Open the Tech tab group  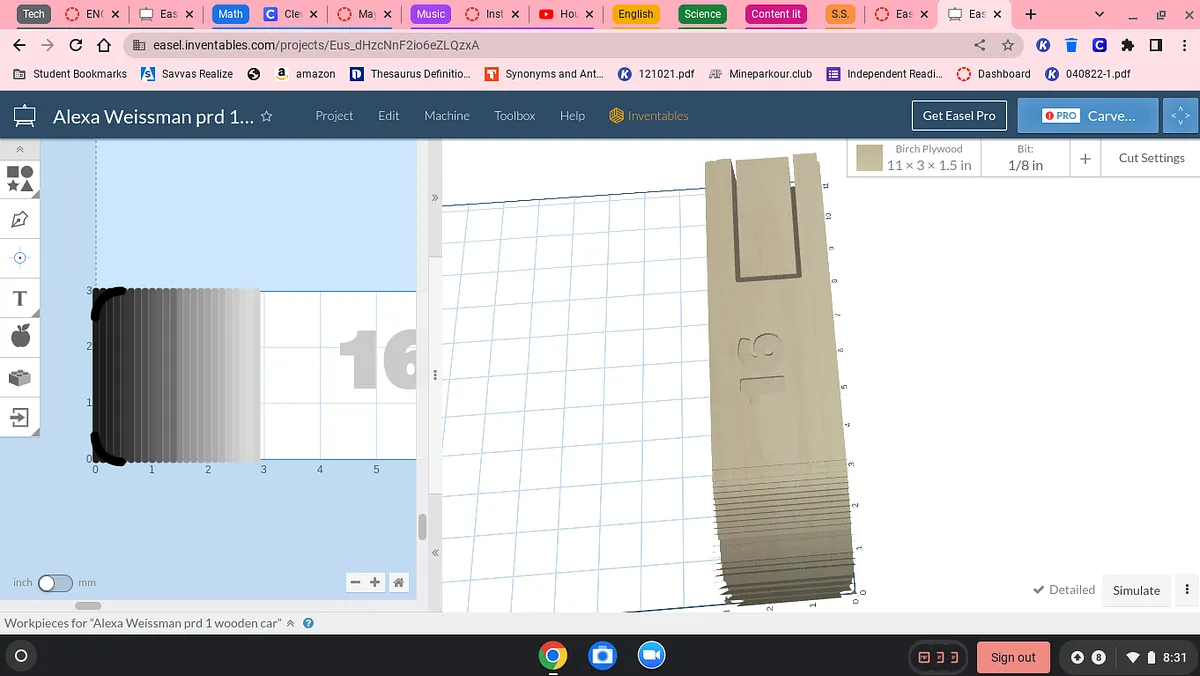click(x=34, y=14)
